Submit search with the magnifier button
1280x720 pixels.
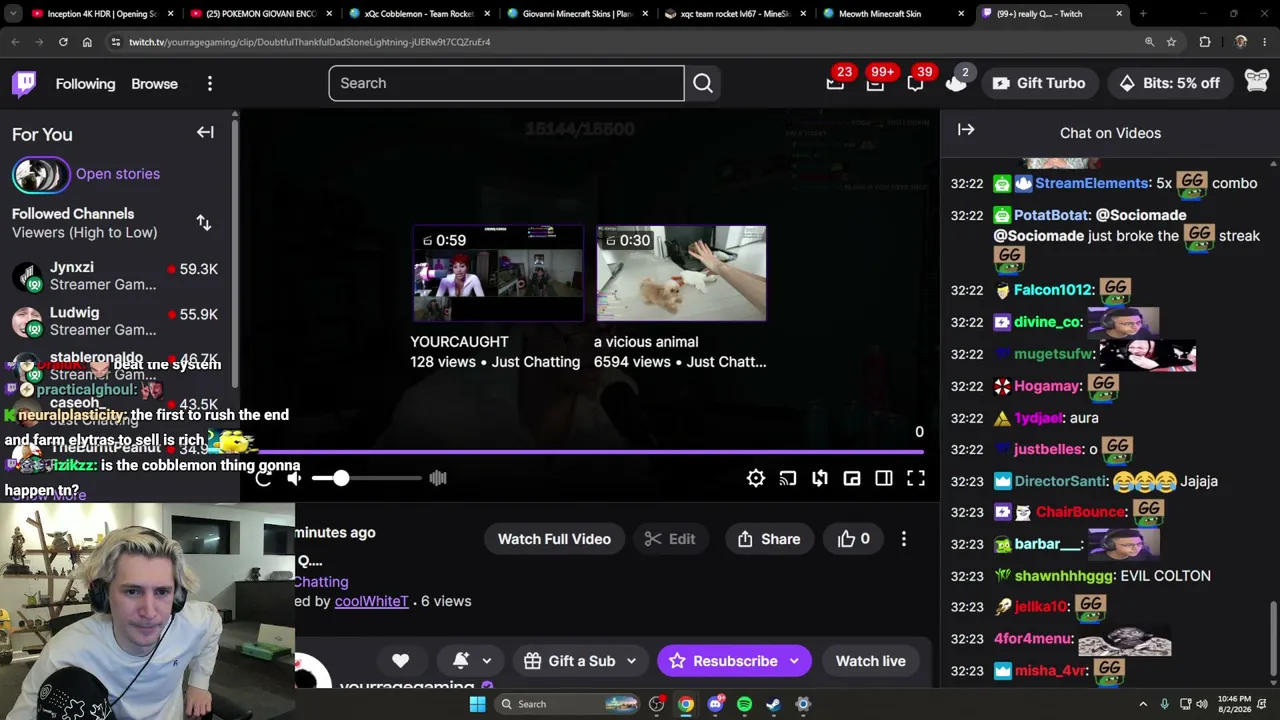click(x=703, y=83)
